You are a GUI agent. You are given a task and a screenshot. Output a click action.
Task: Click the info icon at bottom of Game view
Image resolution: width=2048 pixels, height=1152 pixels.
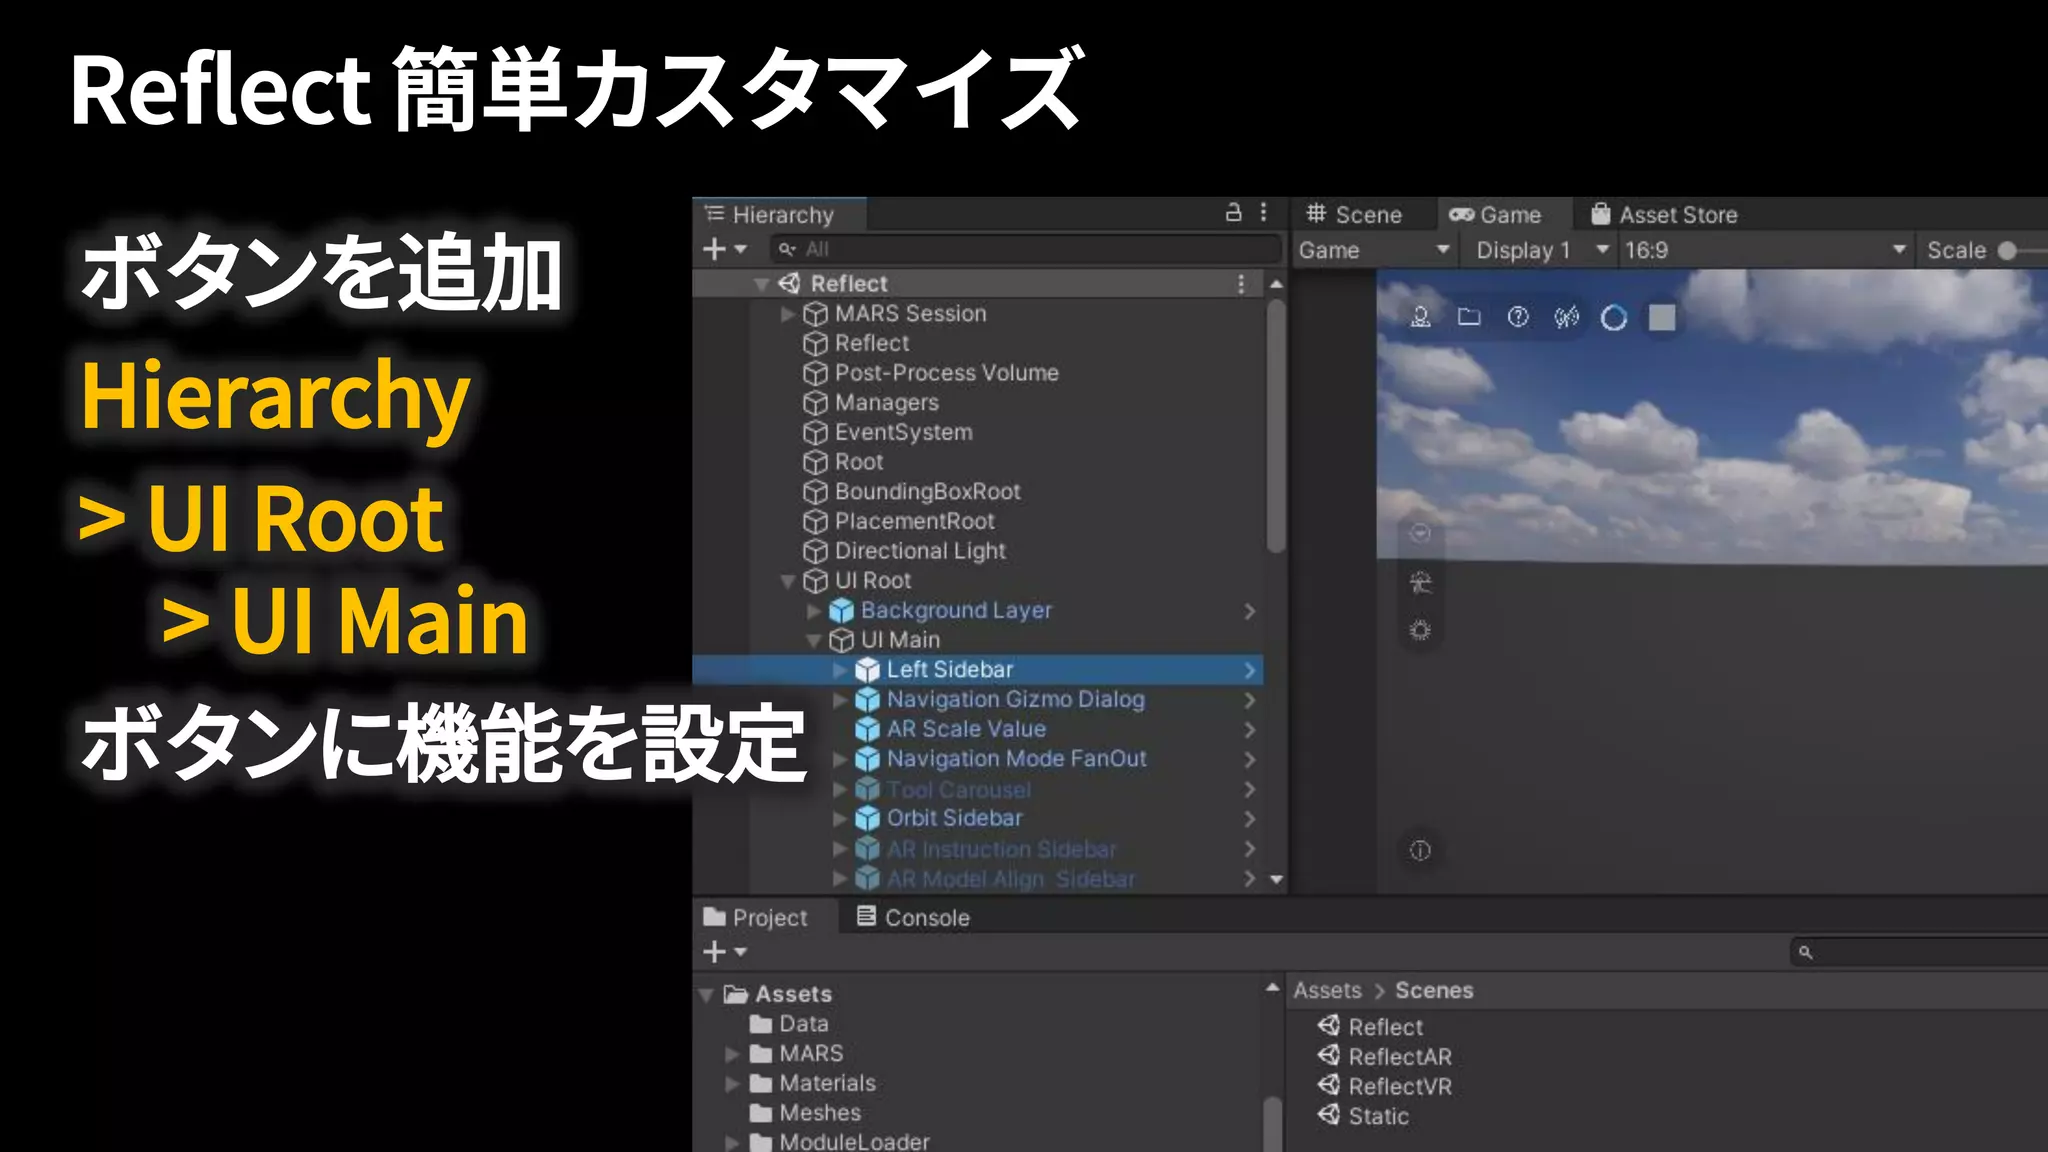click(x=1420, y=850)
